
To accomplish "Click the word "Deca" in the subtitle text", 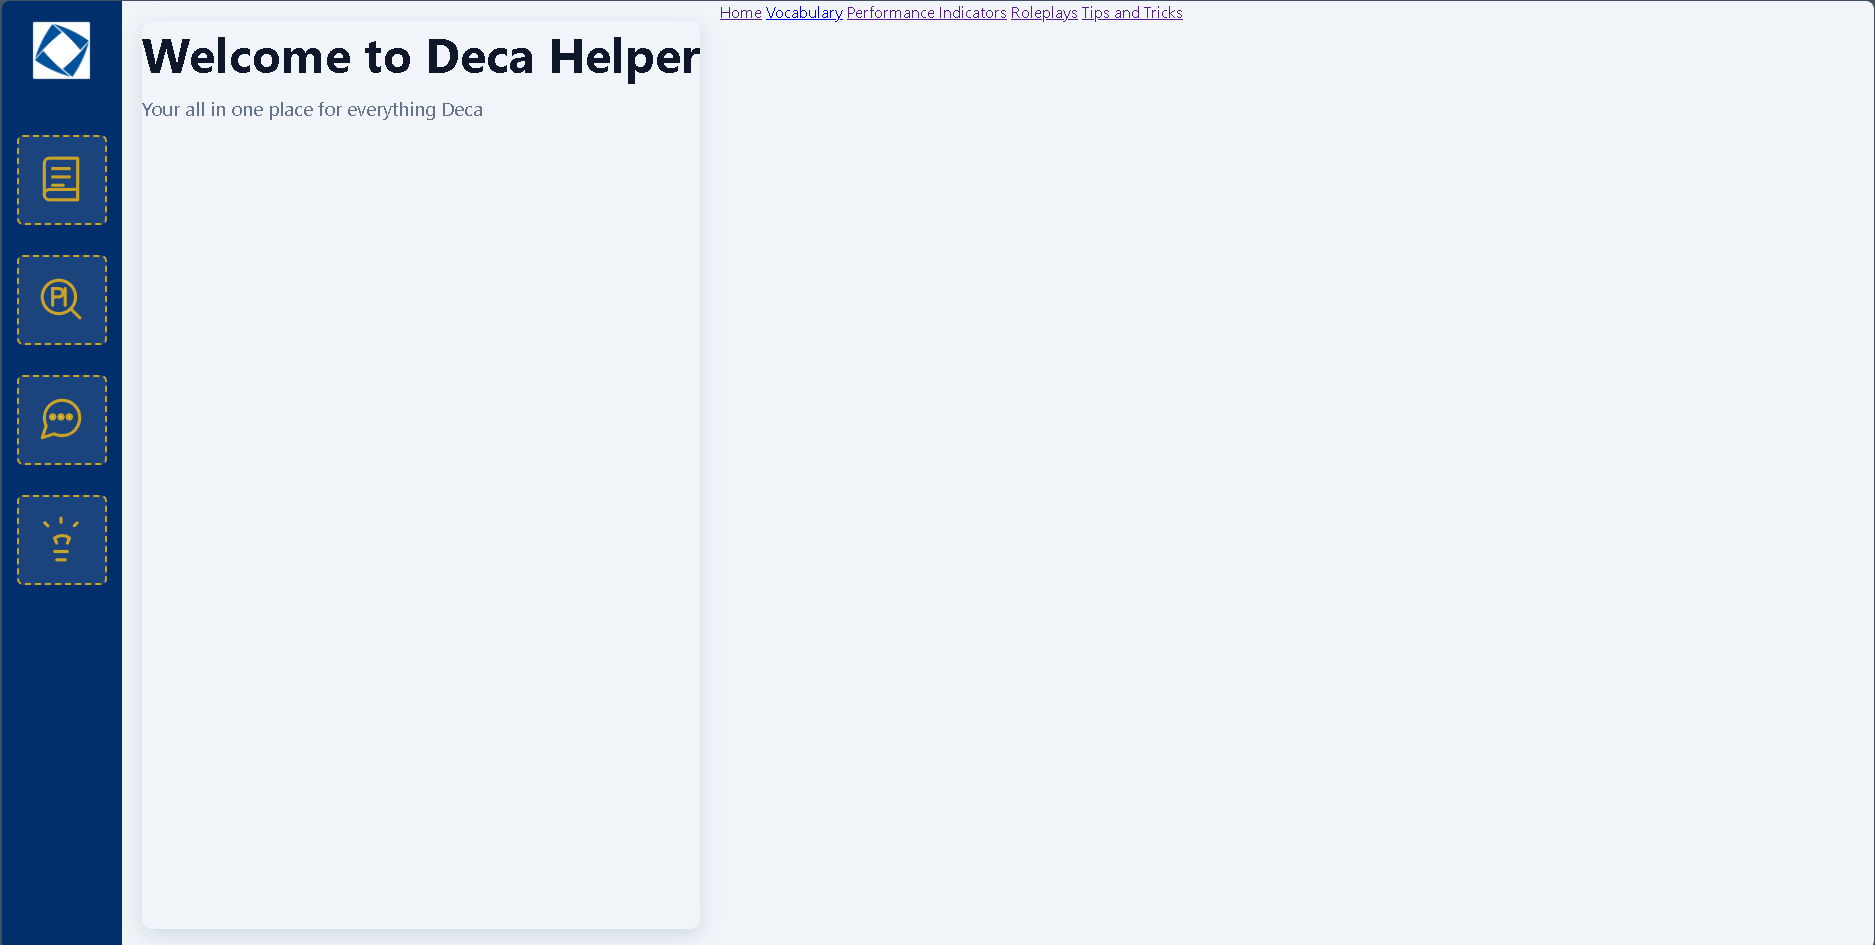I will [x=462, y=110].
